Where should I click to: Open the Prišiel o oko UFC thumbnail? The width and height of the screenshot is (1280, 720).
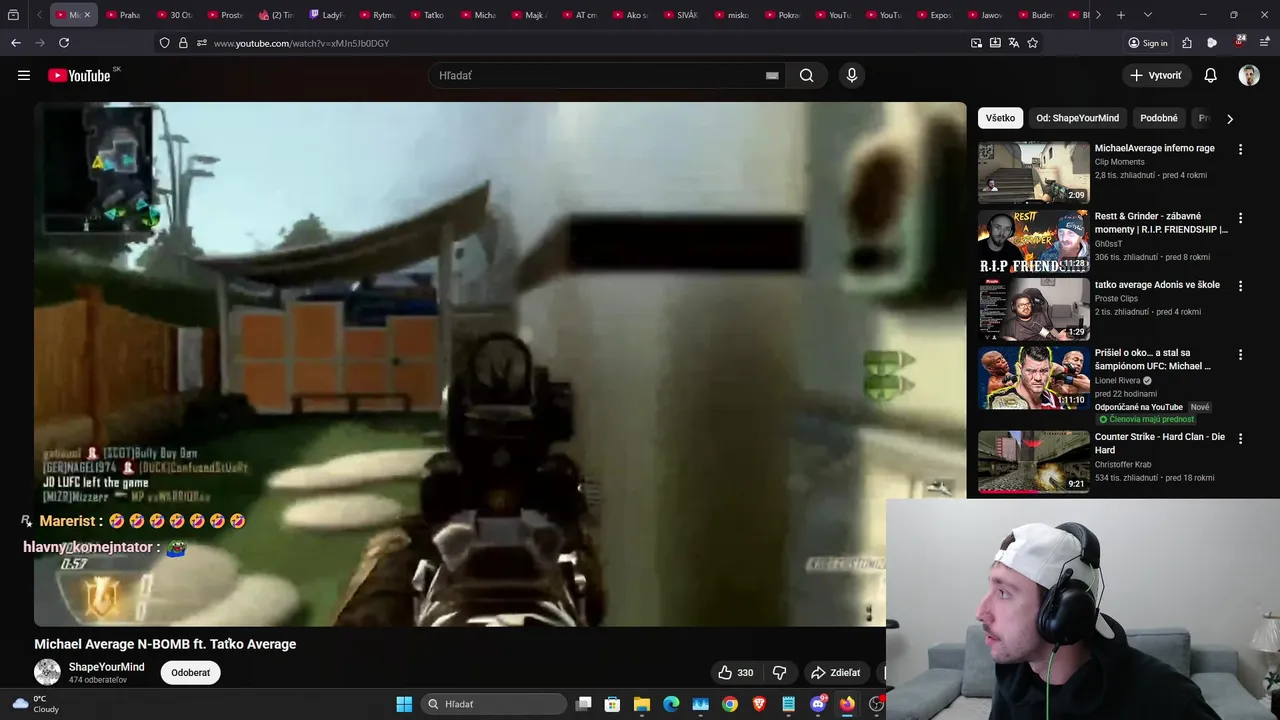(x=1033, y=378)
